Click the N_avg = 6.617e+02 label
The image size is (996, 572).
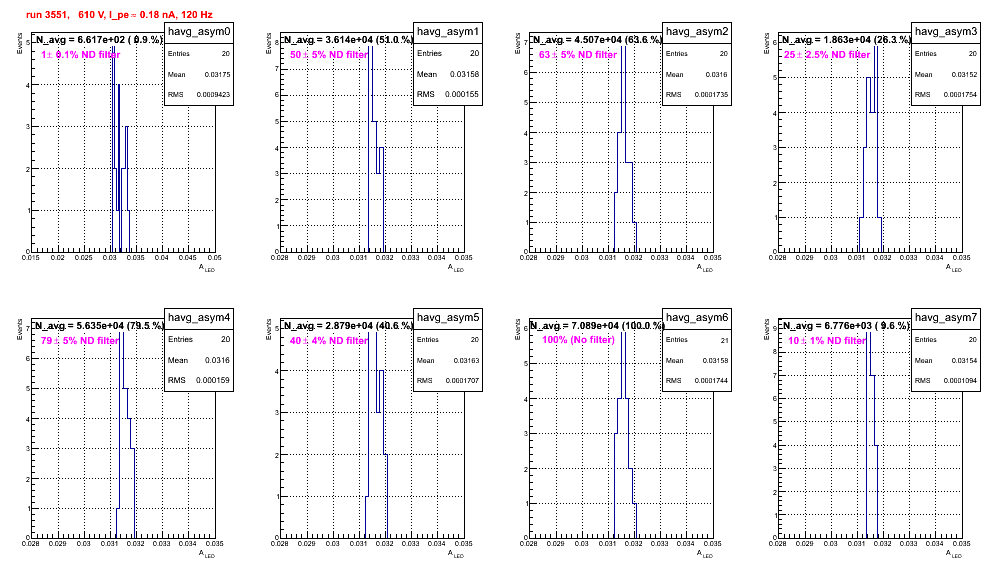[x=99, y=39]
